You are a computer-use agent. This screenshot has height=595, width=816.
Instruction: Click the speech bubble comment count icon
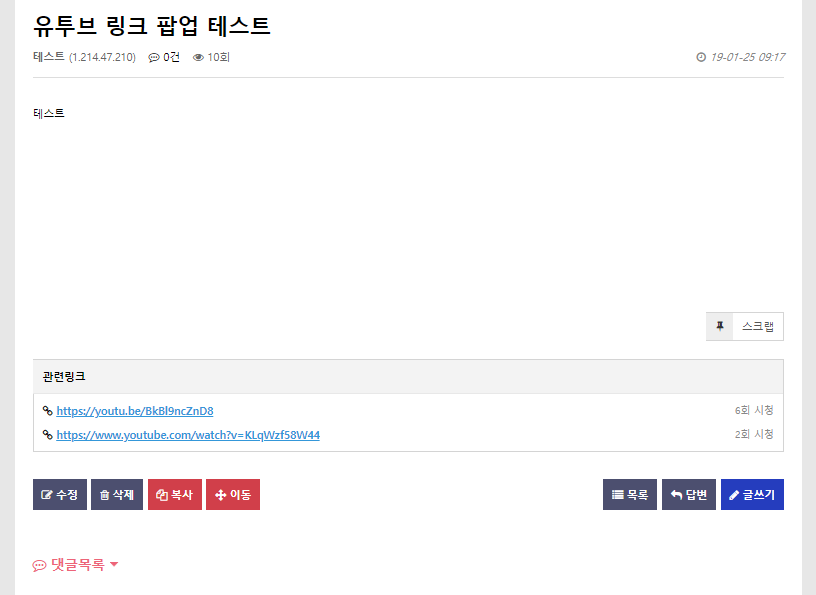click(154, 57)
